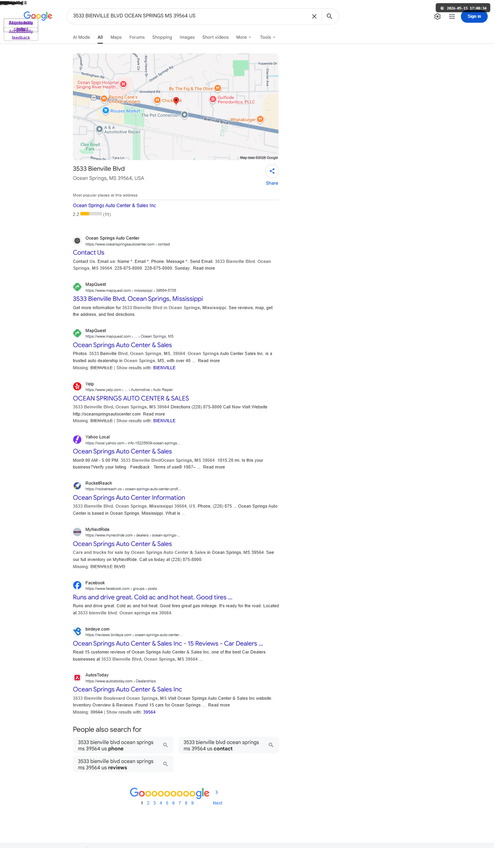Screen dimensions: 500x848
Task: Click the feedback link at top left
Action: (21, 37)
